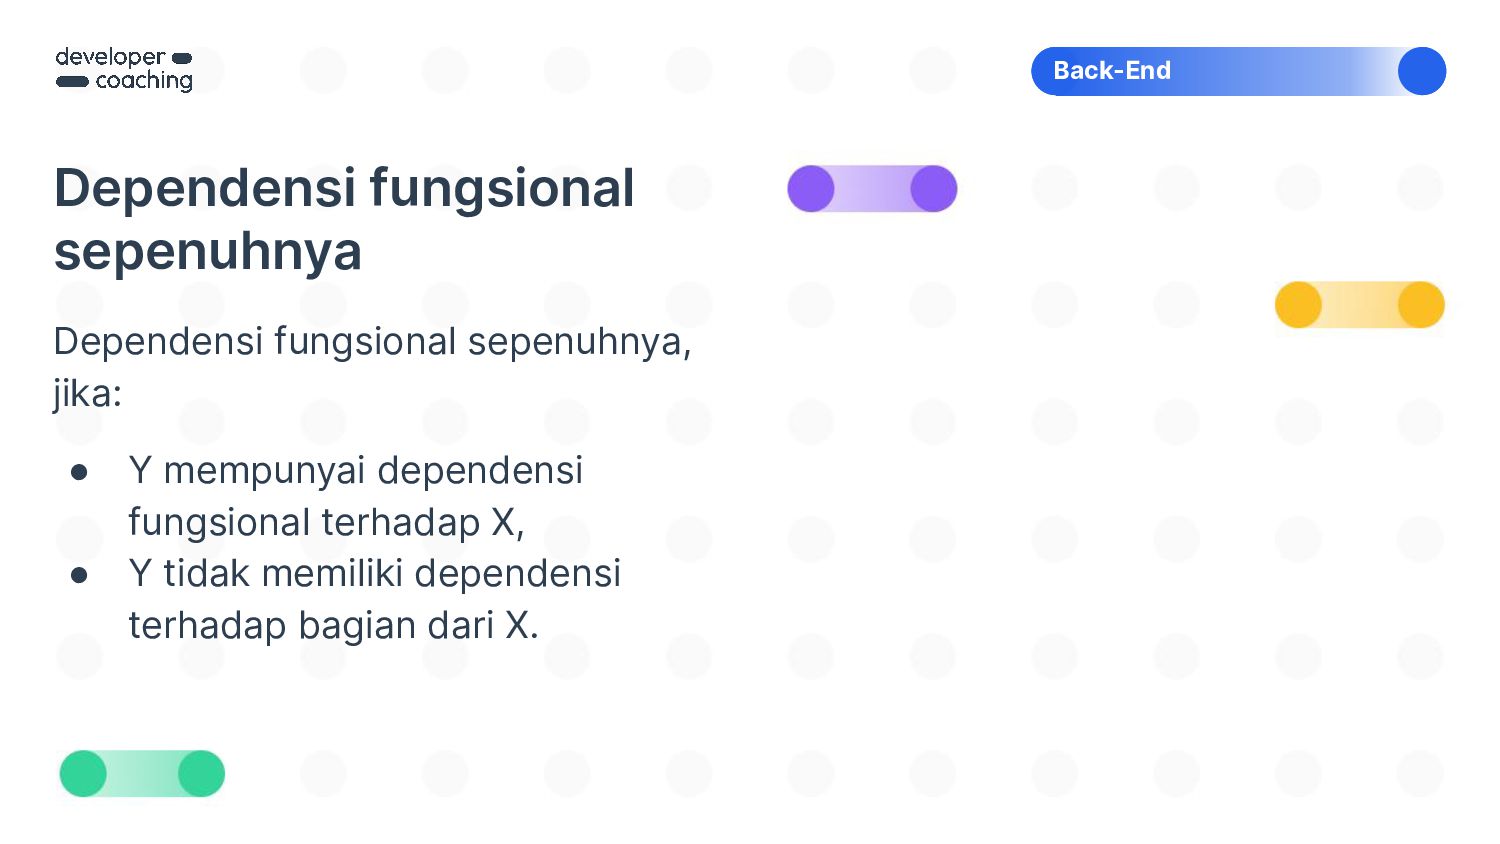Click the heading Dependensi fungsional sepenuhnya

[344, 219]
